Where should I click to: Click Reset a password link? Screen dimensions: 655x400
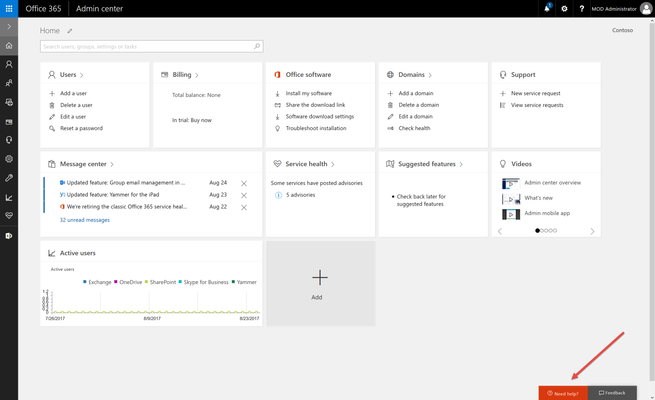point(81,128)
